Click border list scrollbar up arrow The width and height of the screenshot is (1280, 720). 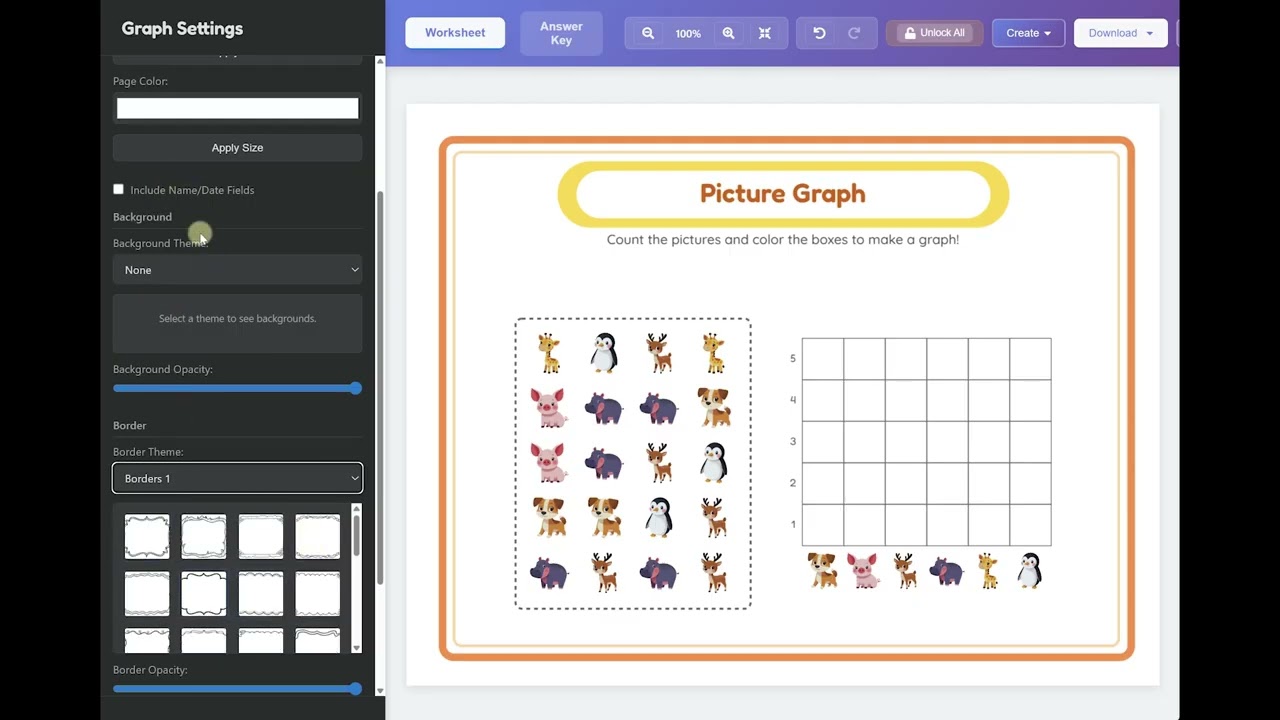click(x=357, y=511)
